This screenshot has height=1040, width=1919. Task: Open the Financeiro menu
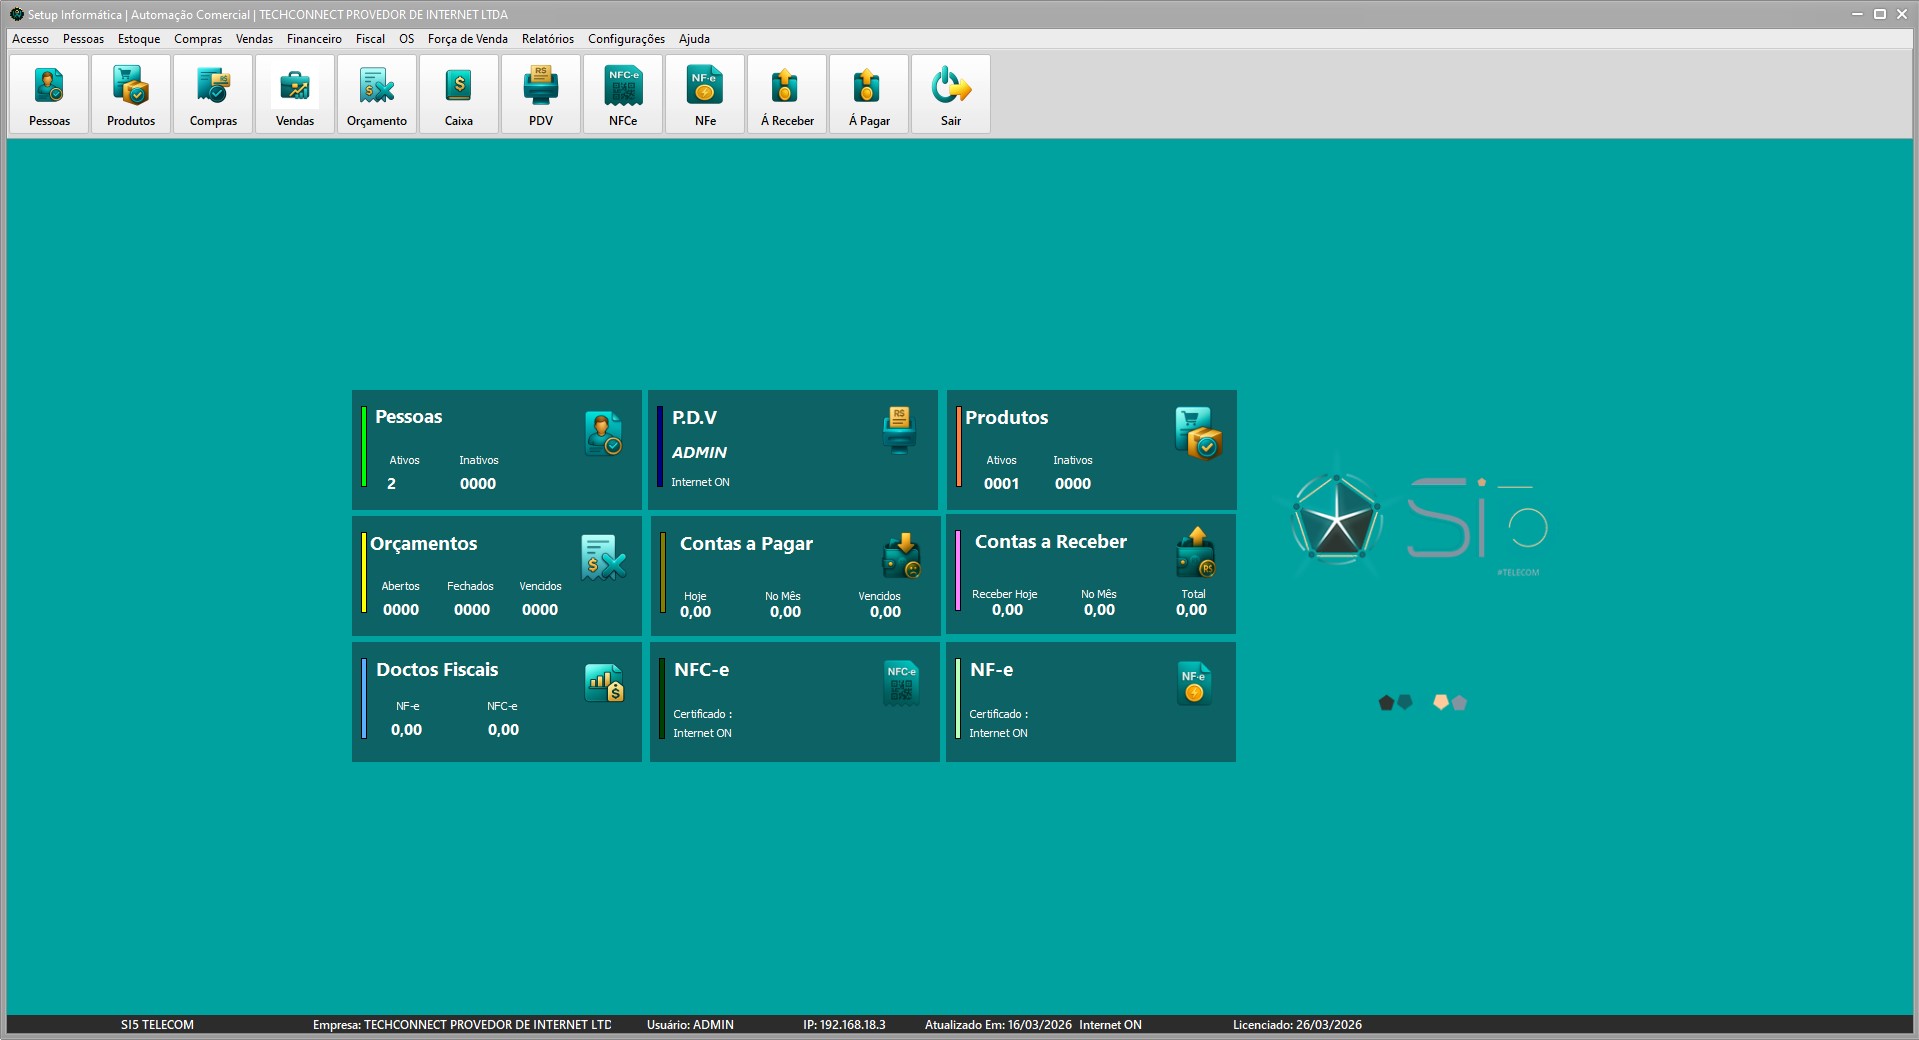coord(314,39)
